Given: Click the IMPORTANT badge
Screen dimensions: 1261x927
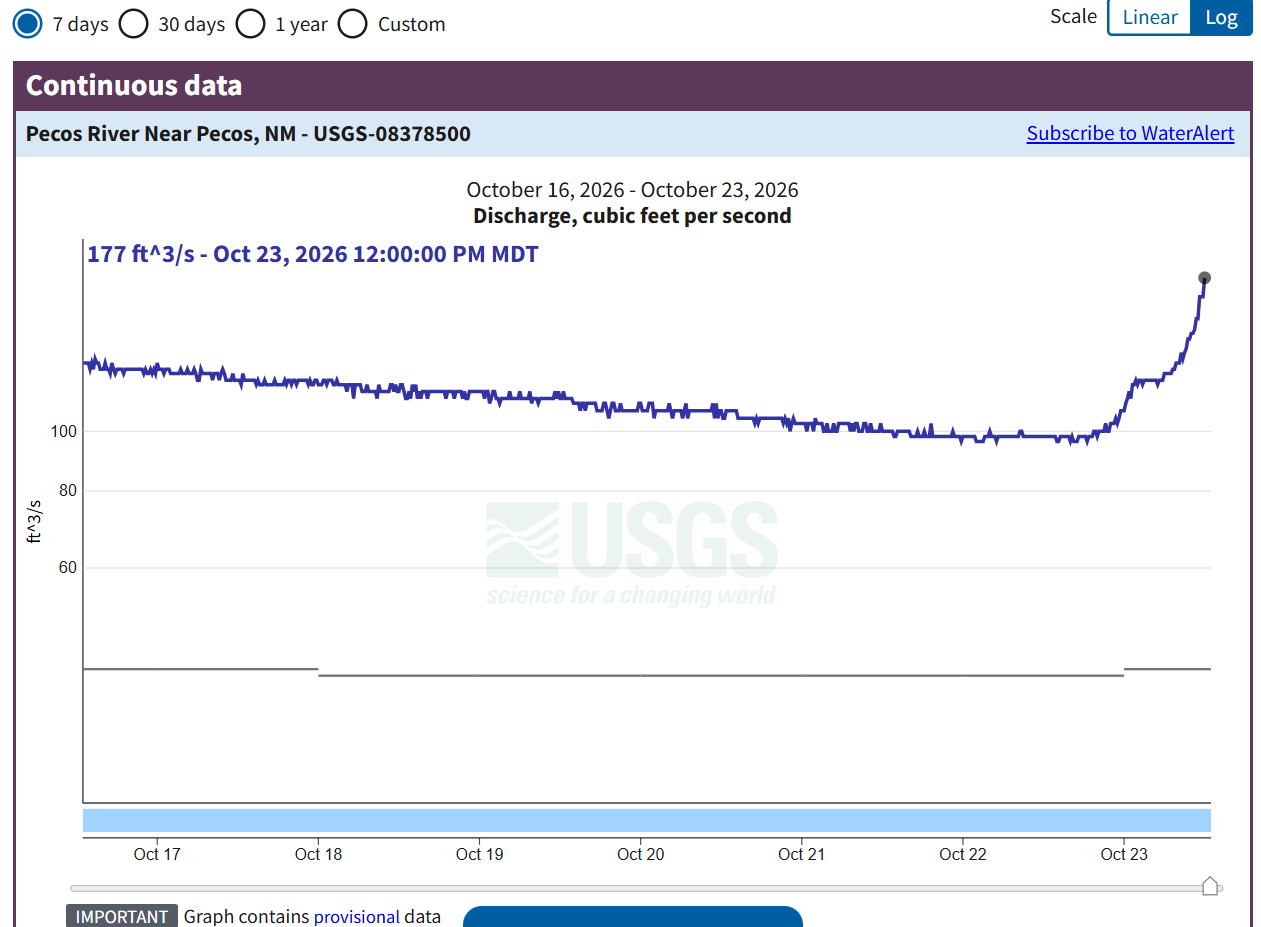Looking at the screenshot, I should (122, 916).
